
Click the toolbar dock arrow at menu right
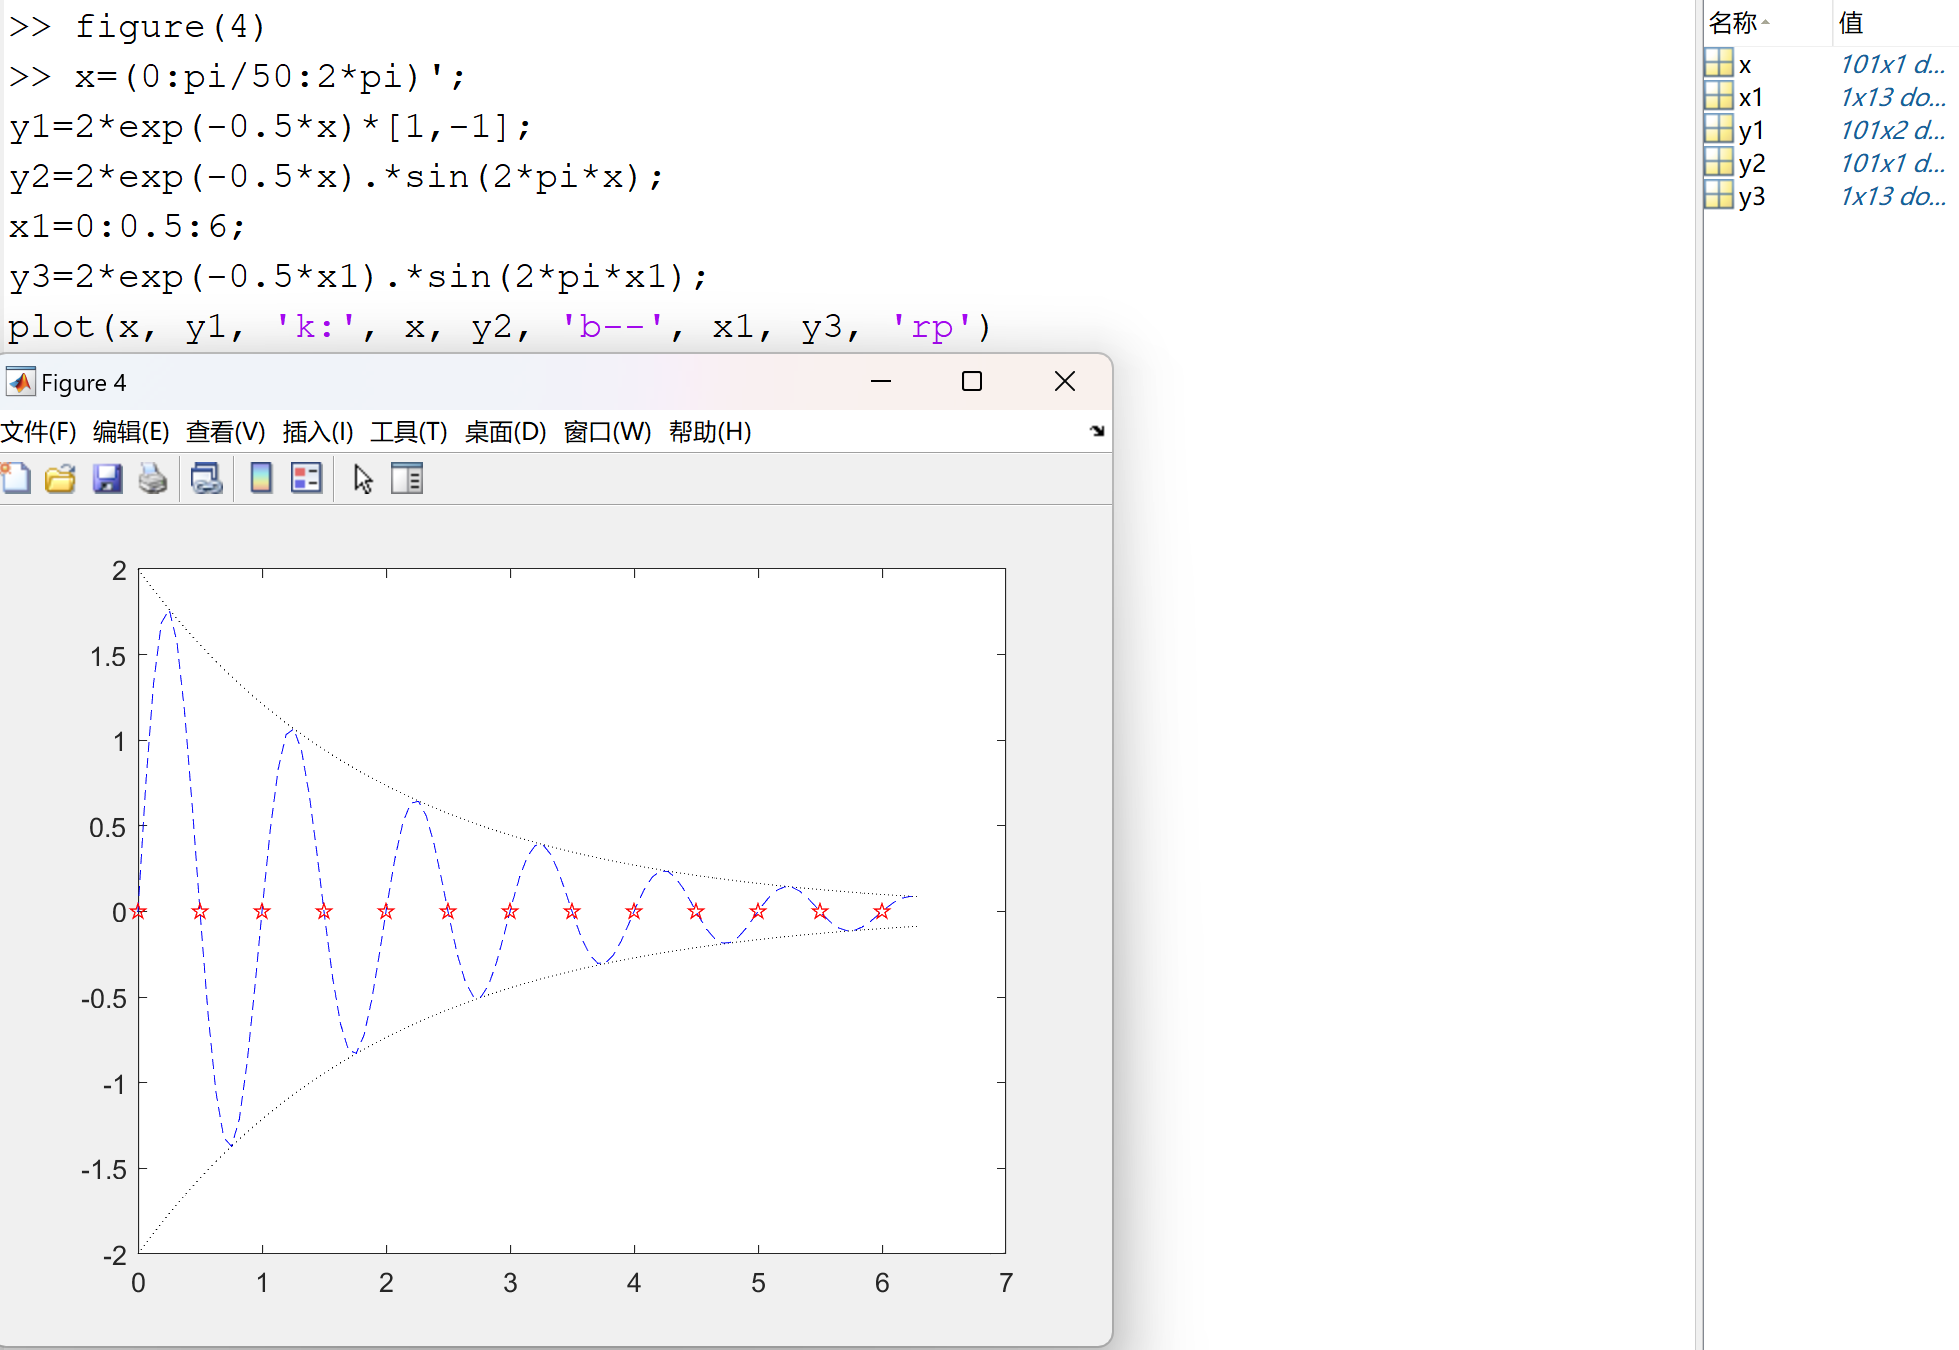point(1097,431)
